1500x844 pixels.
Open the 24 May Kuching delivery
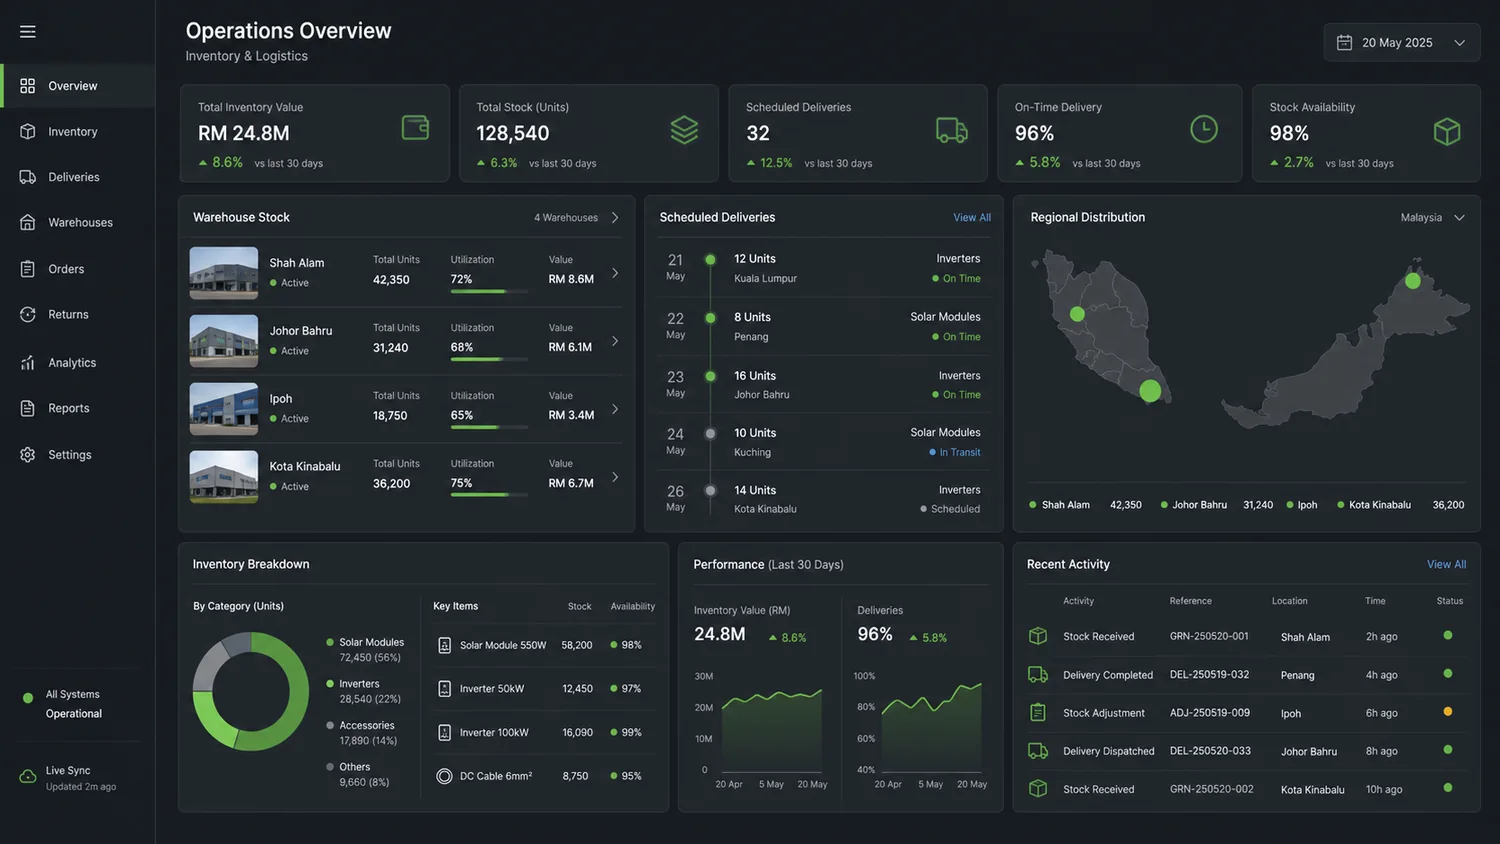pos(824,442)
